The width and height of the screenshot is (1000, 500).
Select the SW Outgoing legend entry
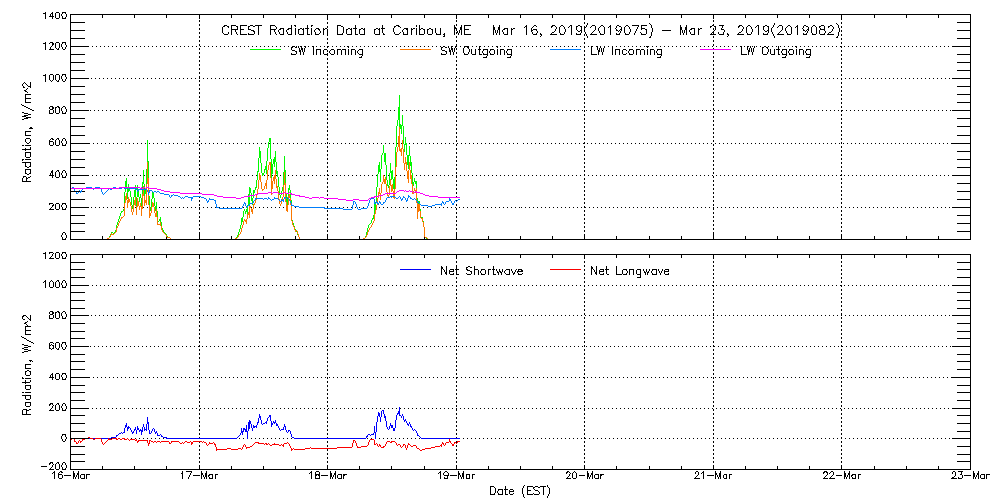pyautogui.click(x=476, y=51)
